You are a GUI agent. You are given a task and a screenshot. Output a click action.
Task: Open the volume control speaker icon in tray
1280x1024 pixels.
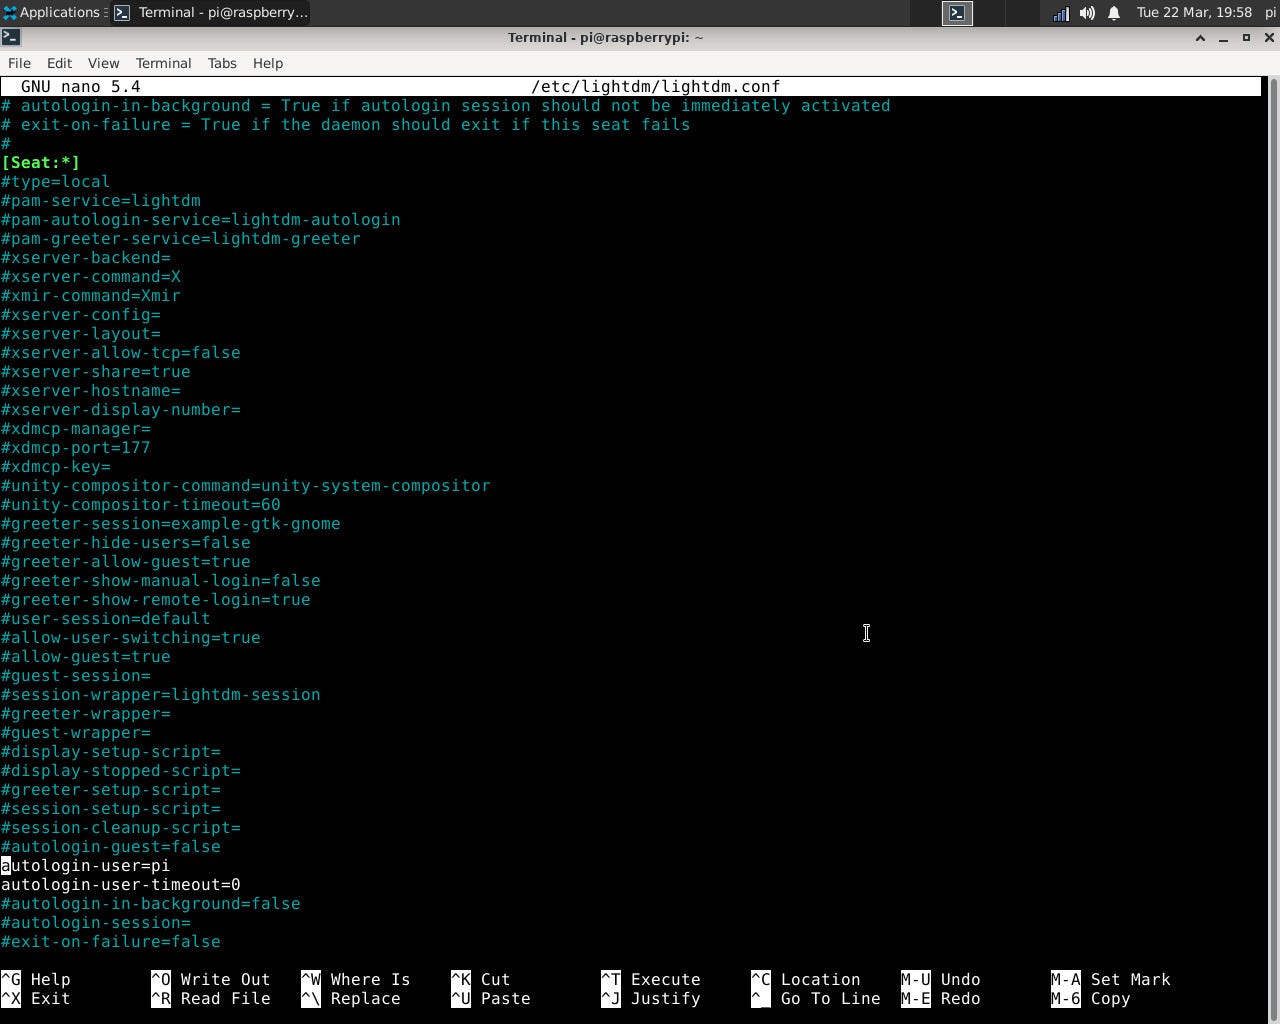1089,13
